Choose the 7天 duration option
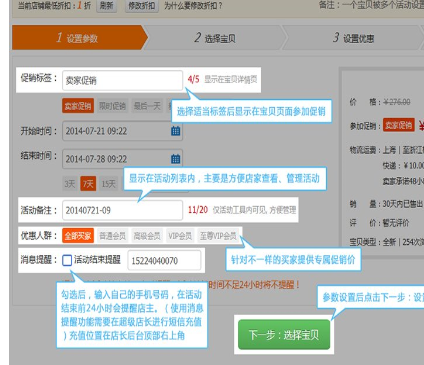Screen dimensions: 424x365 [88, 184]
